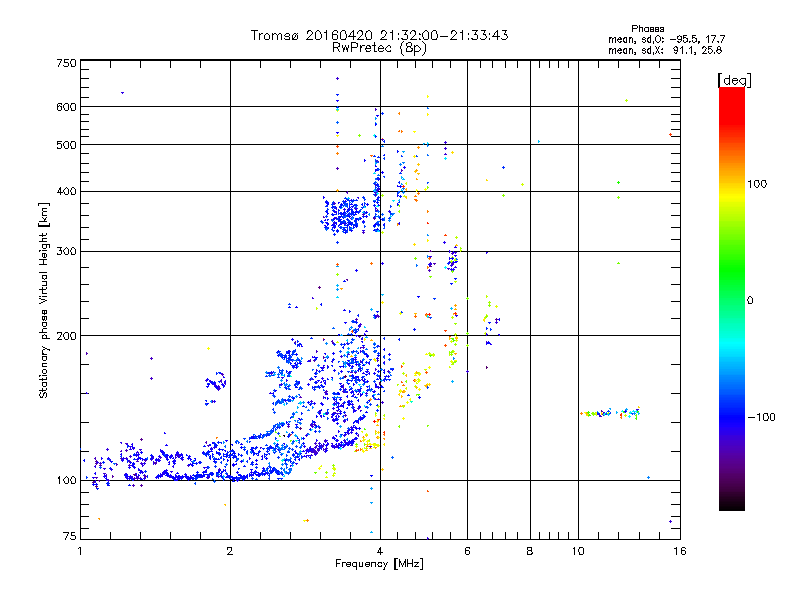The width and height of the screenshot is (800, 600).
Task: Click the y-axis tick label '400'
Action: click(x=66, y=191)
